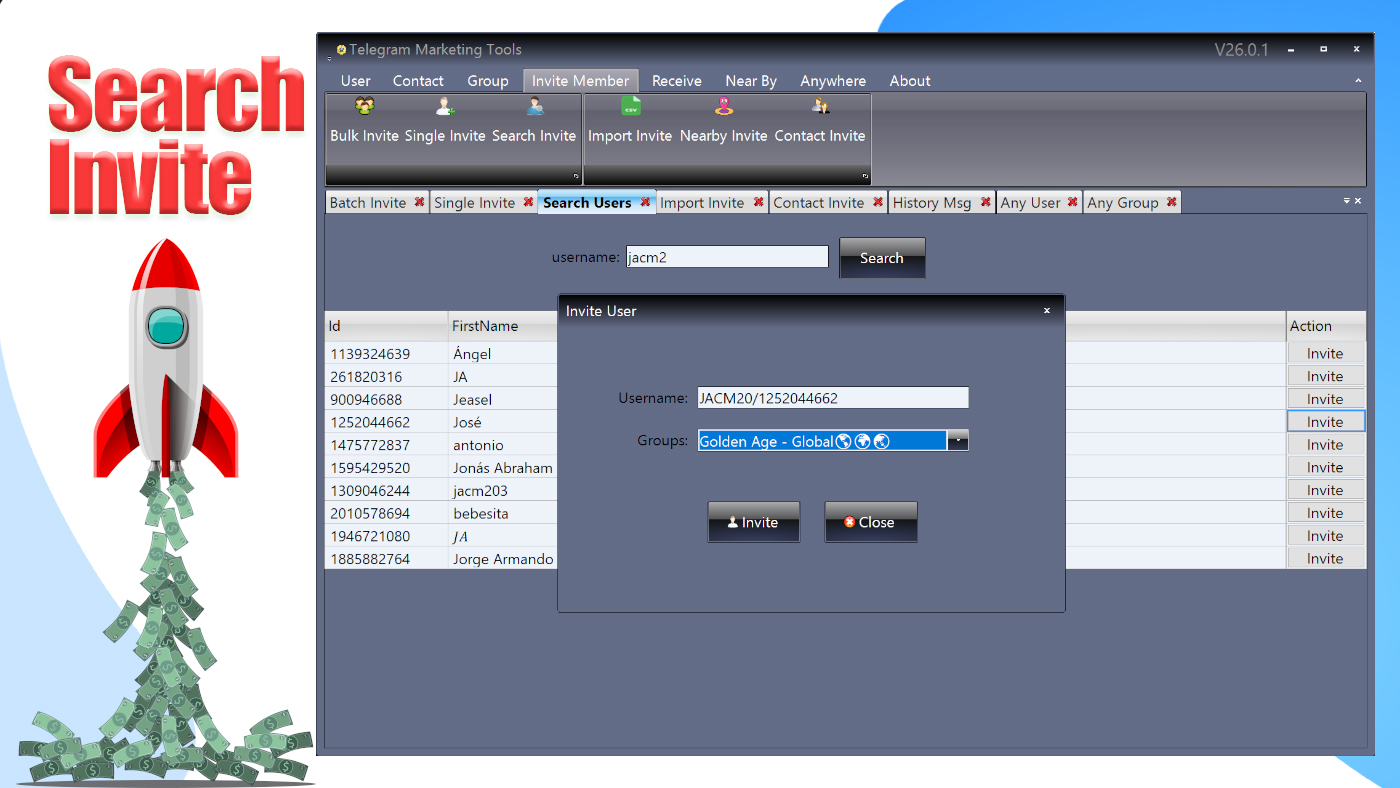Select the Single Invite ribbon icon
This screenshot has height=788, width=1400.
(x=445, y=106)
